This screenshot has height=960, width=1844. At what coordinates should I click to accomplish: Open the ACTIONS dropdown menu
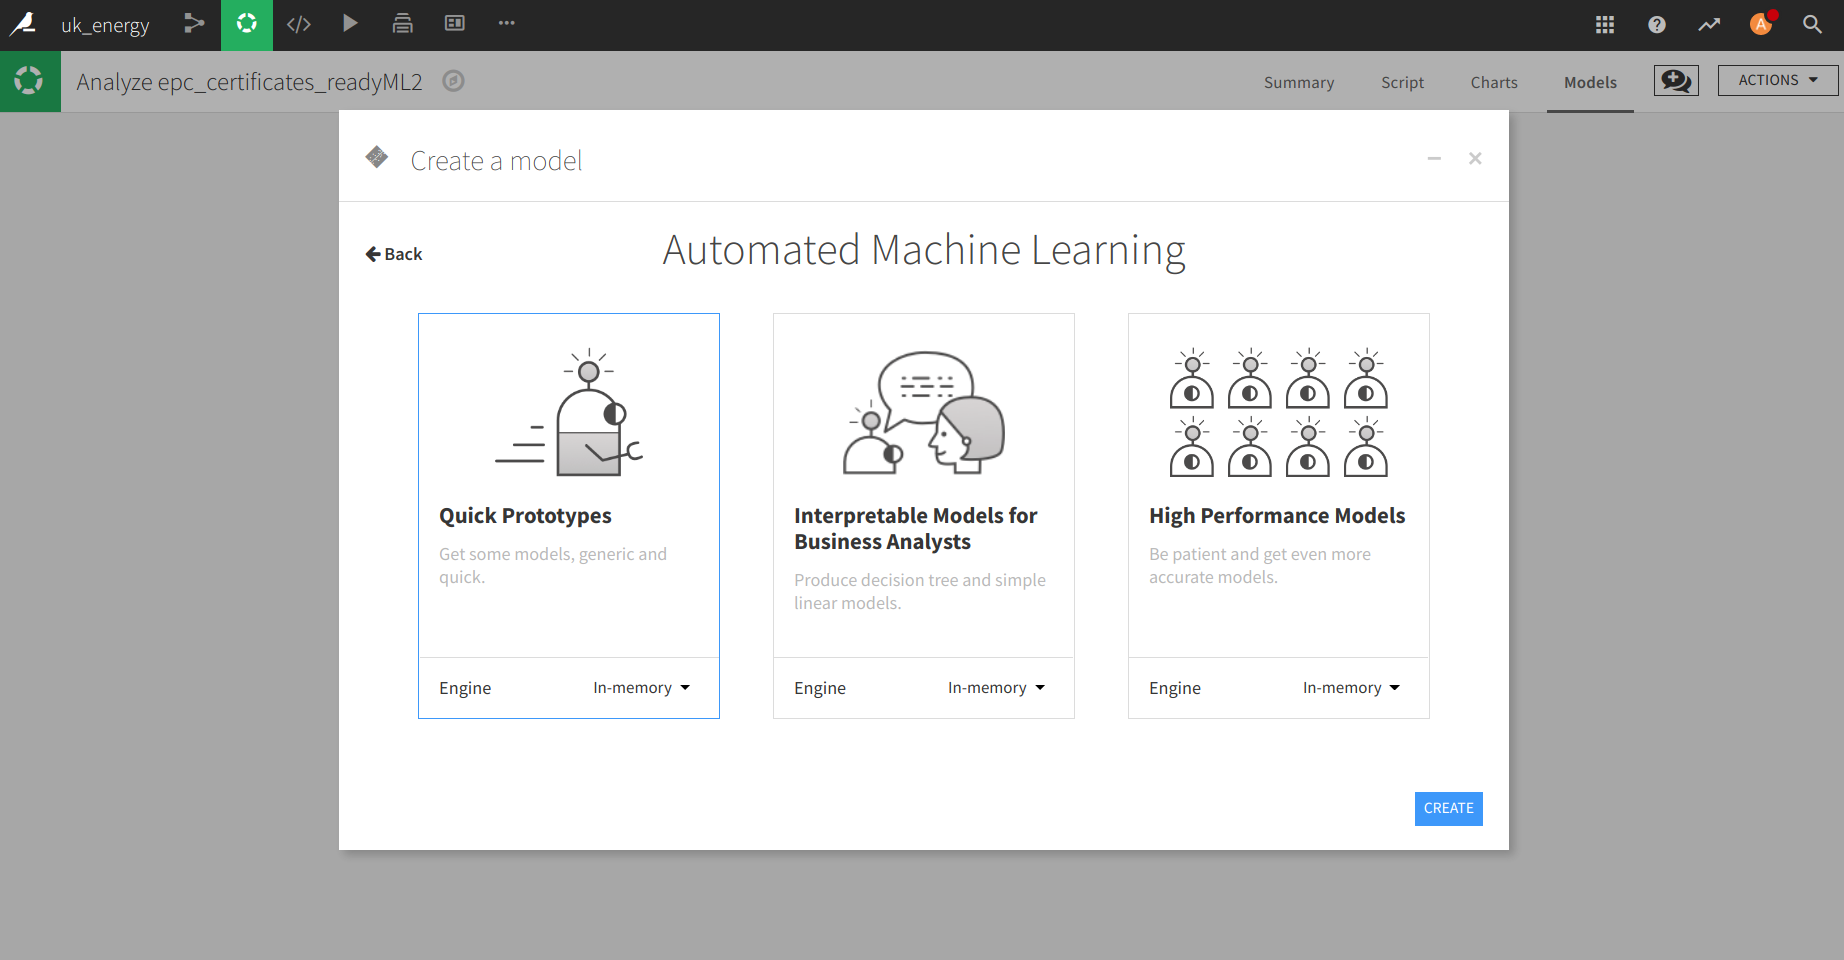[1777, 81]
